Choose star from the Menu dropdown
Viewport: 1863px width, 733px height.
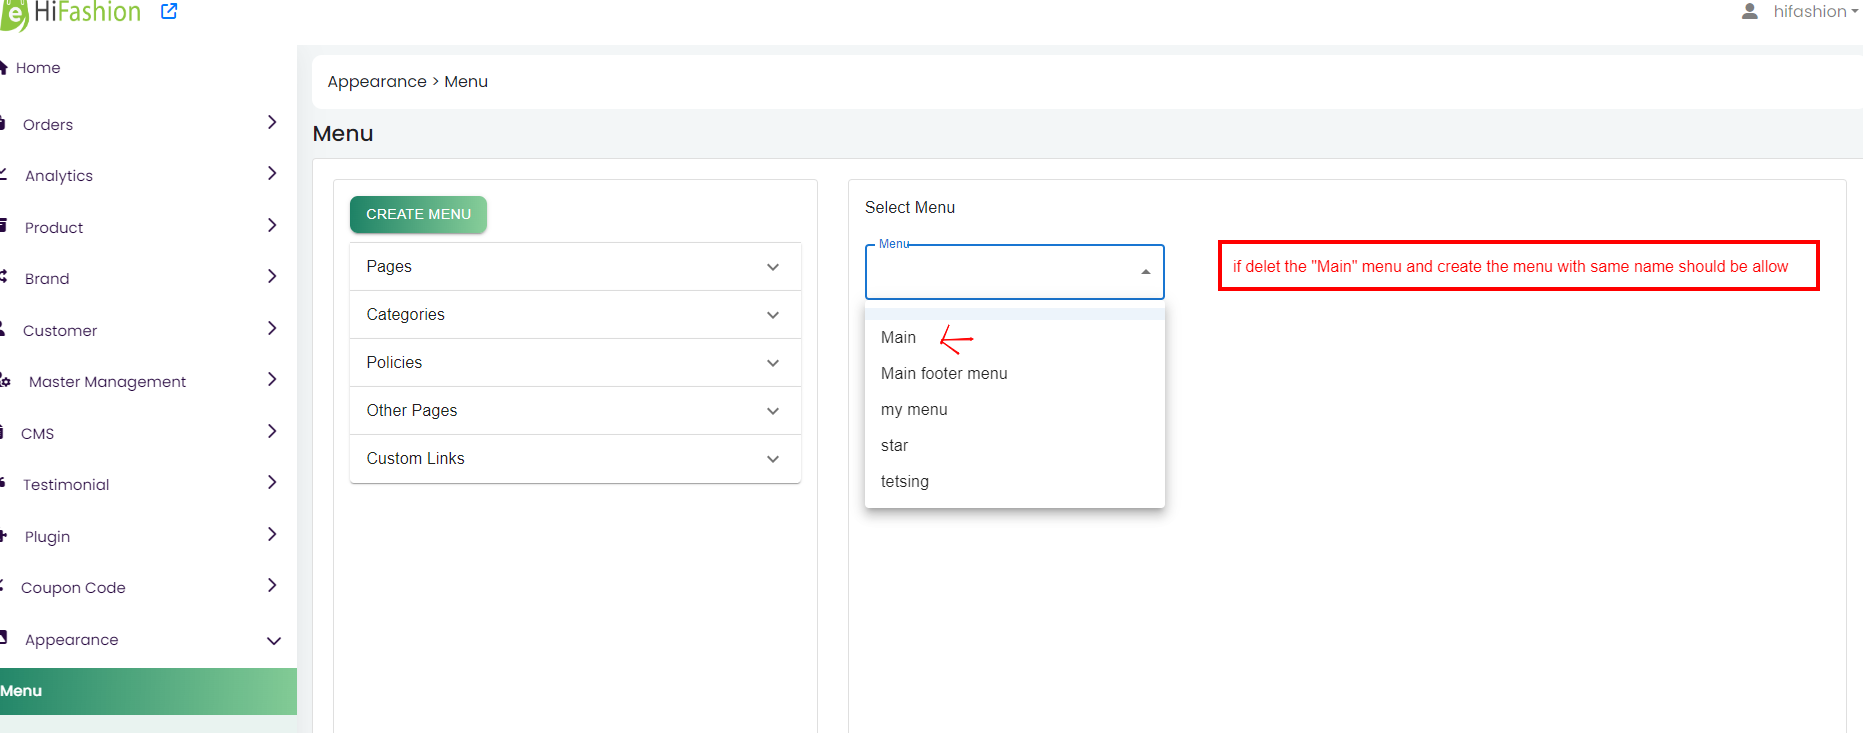[1015, 446]
